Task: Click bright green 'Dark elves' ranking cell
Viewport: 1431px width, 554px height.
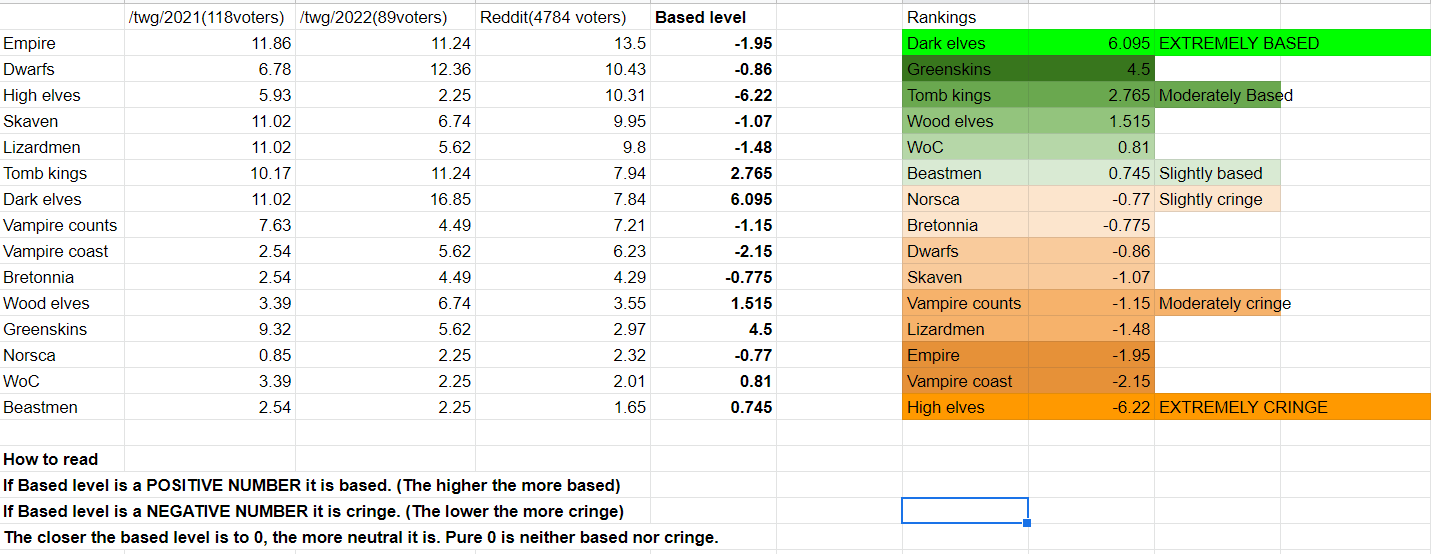Action: 965,44
